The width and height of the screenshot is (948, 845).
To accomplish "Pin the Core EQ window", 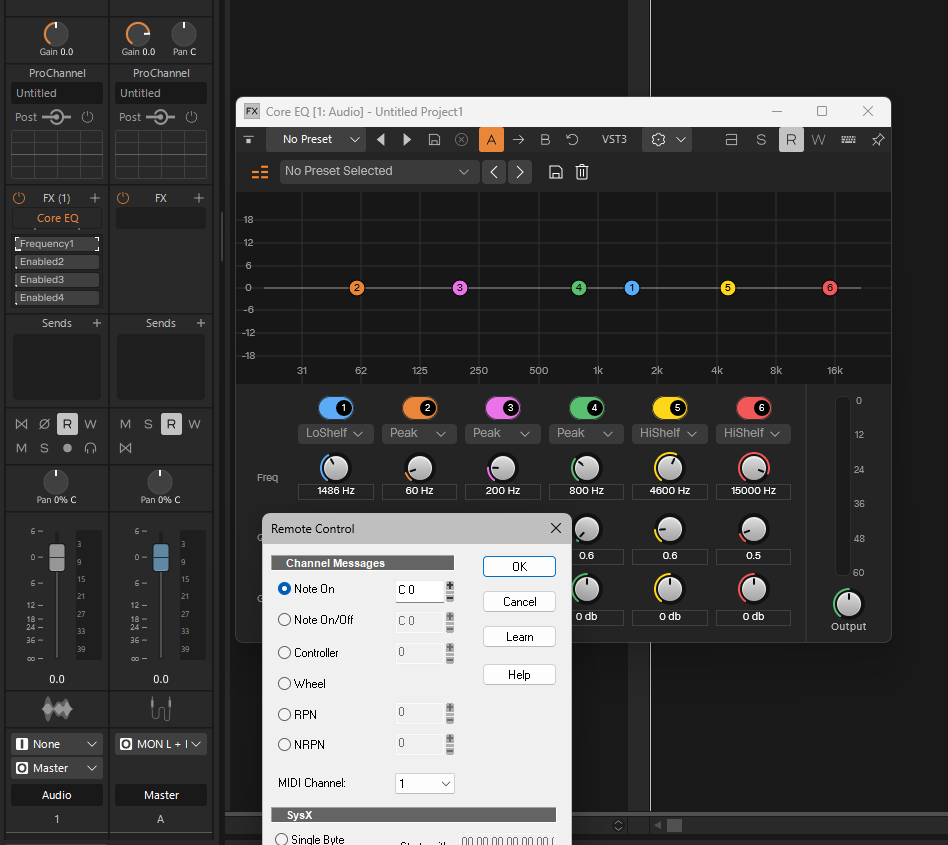I will coord(878,140).
